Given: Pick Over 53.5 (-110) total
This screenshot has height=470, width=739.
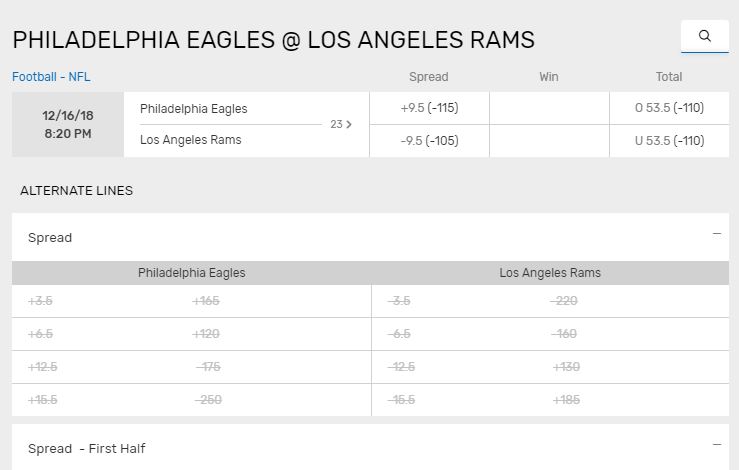Looking at the screenshot, I should [x=669, y=108].
